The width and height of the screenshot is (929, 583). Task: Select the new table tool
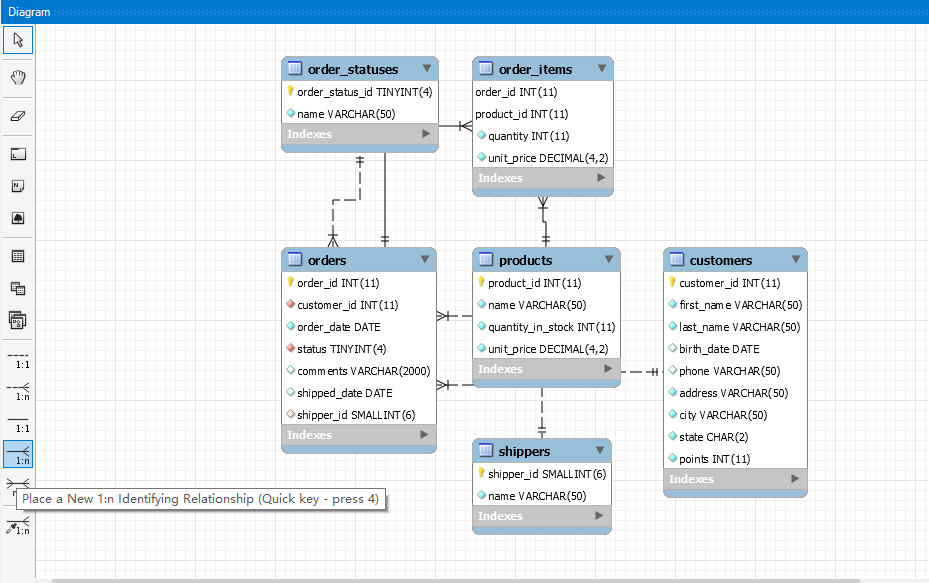tap(18, 256)
